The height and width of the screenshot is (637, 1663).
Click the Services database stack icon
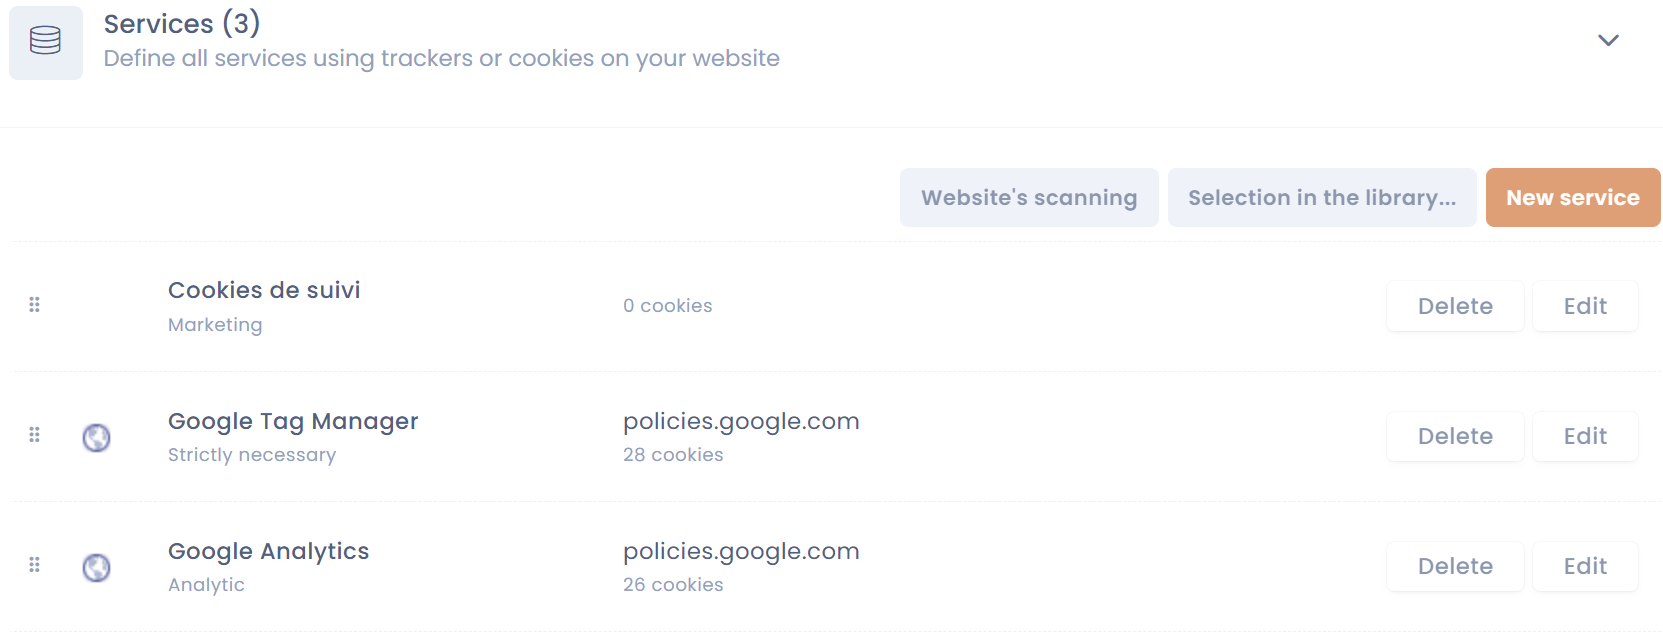(45, 41)
